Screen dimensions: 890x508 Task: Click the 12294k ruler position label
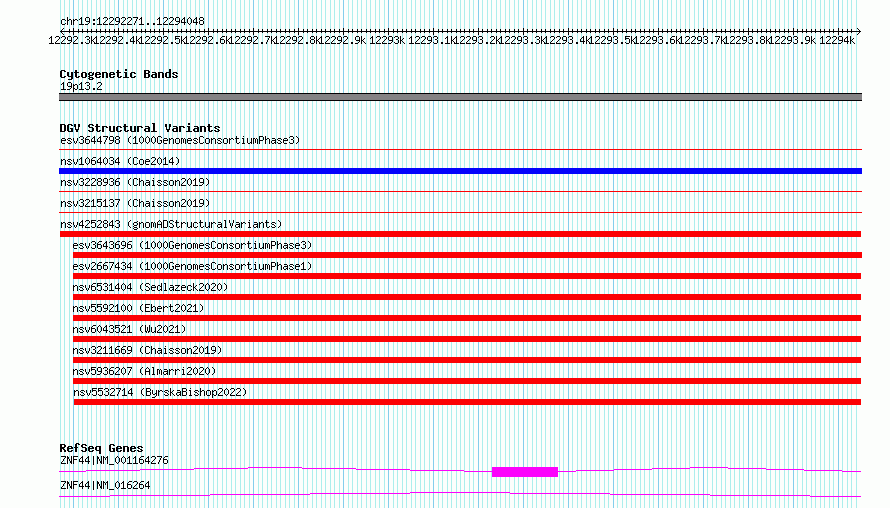pyautogui.click(x=837, y=40)
